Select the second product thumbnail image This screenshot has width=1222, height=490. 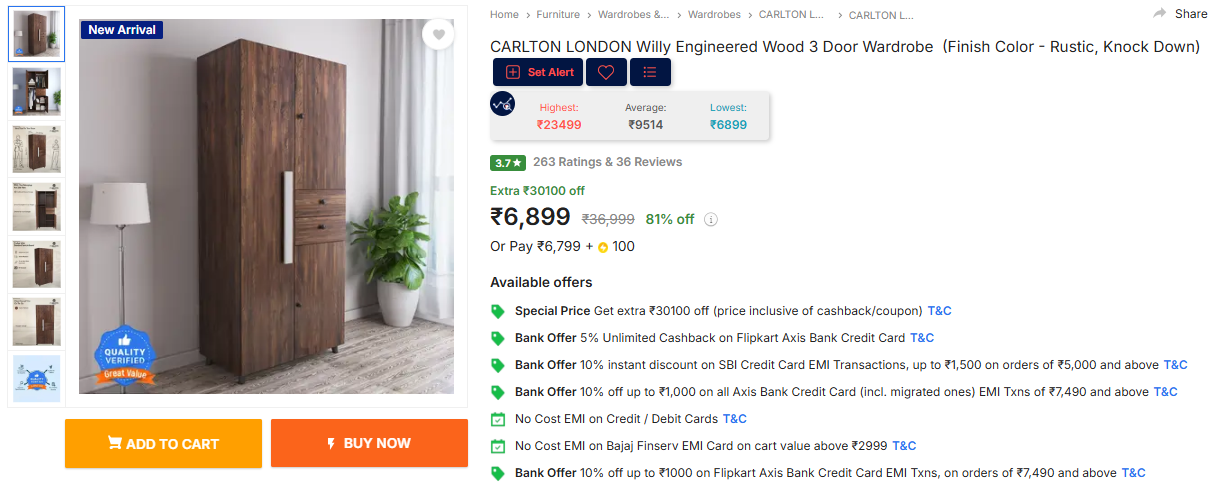tap(37, 92)
